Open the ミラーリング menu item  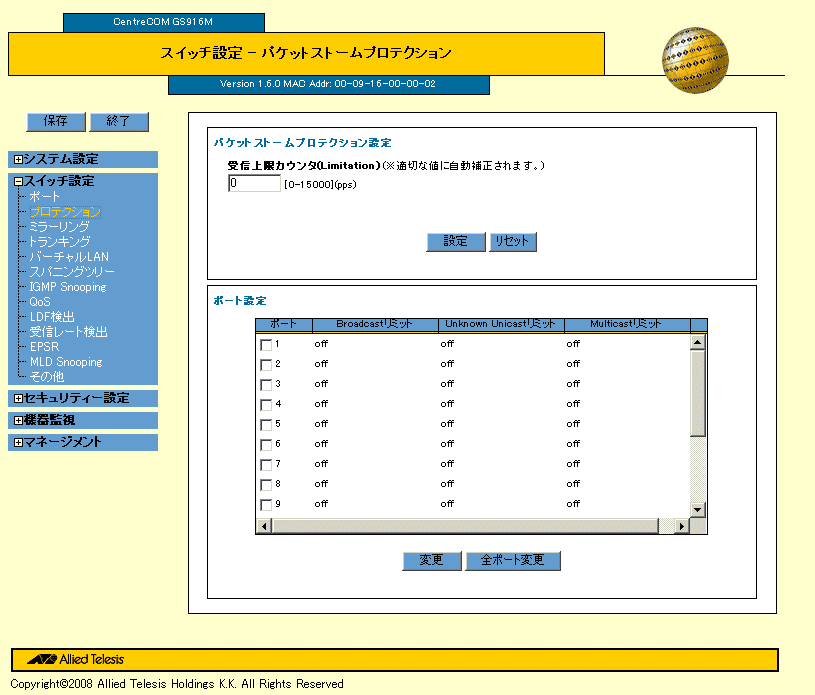click(x=59, y=227)
